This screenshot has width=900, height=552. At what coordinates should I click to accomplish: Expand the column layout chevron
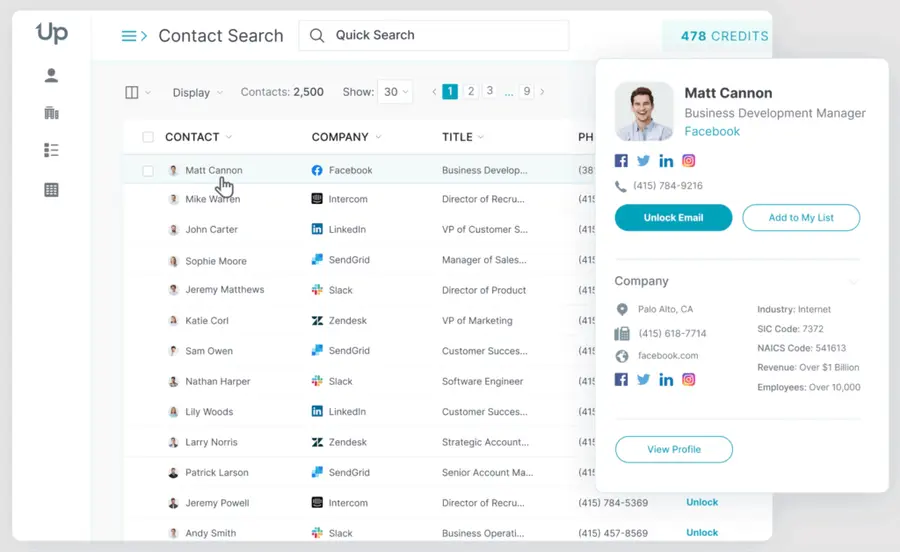click(x=148, y=92)
